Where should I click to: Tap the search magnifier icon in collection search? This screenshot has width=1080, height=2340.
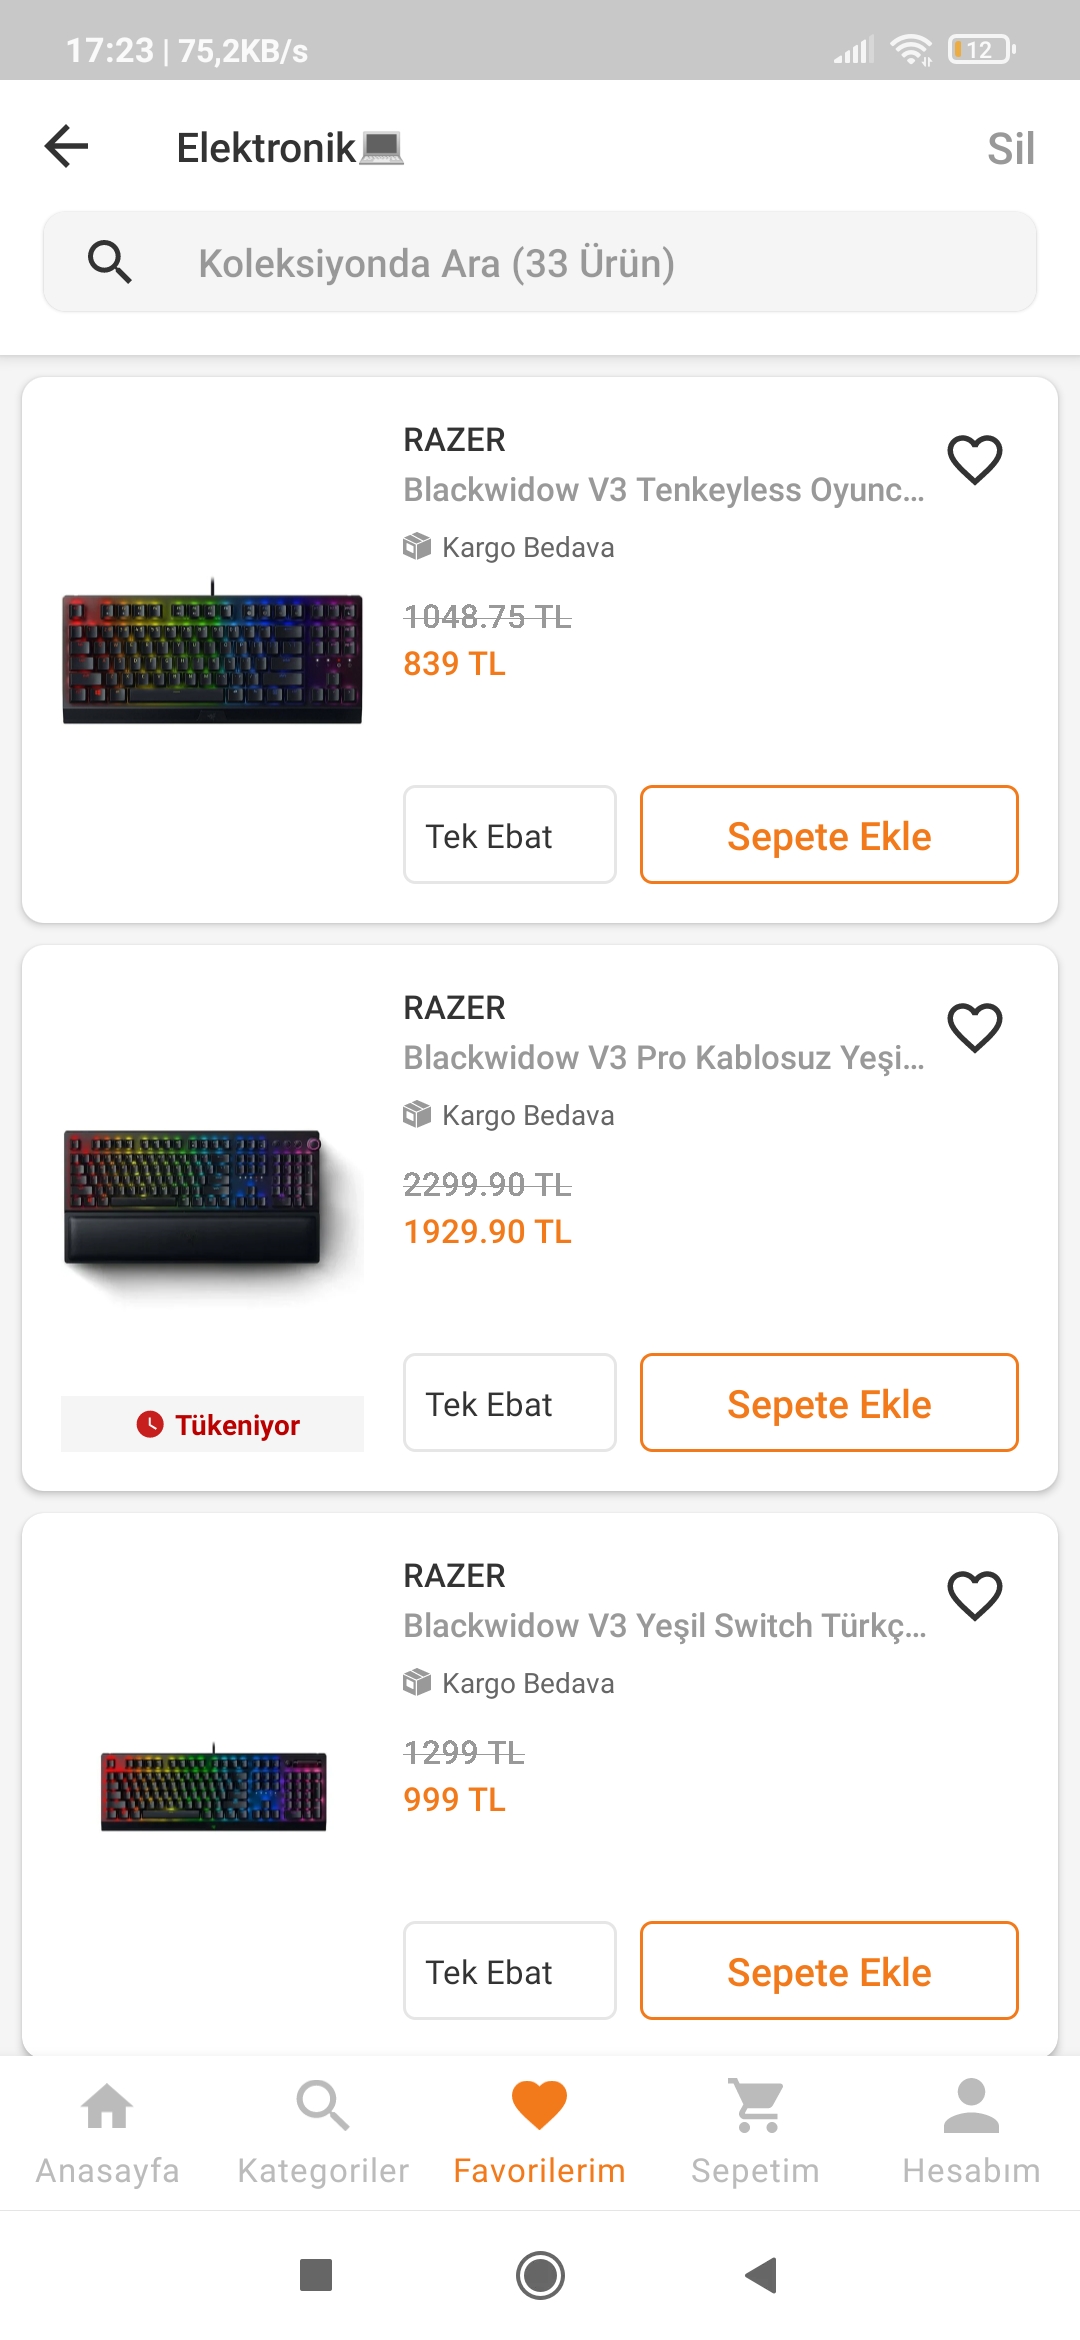click(x=109, y=262)
